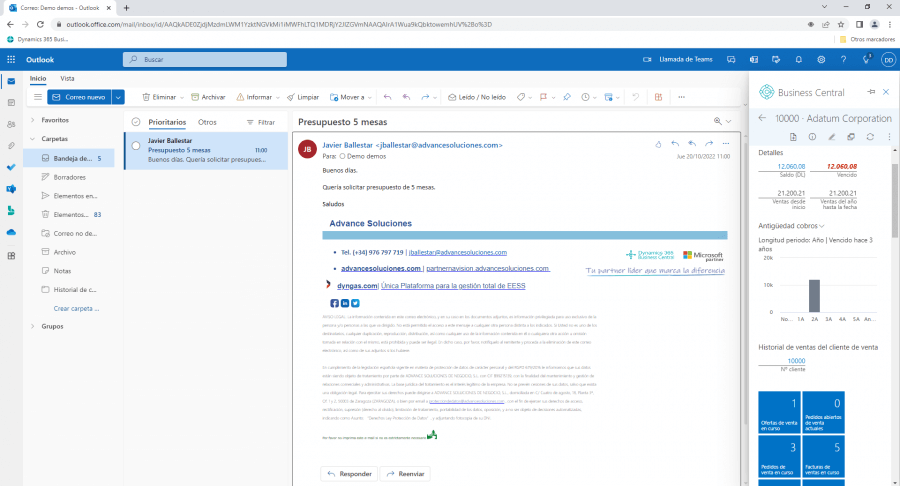Collapse the Carpetas folder section
The height and width of the screenshot is (486, 900).
[x=33, y=138]
